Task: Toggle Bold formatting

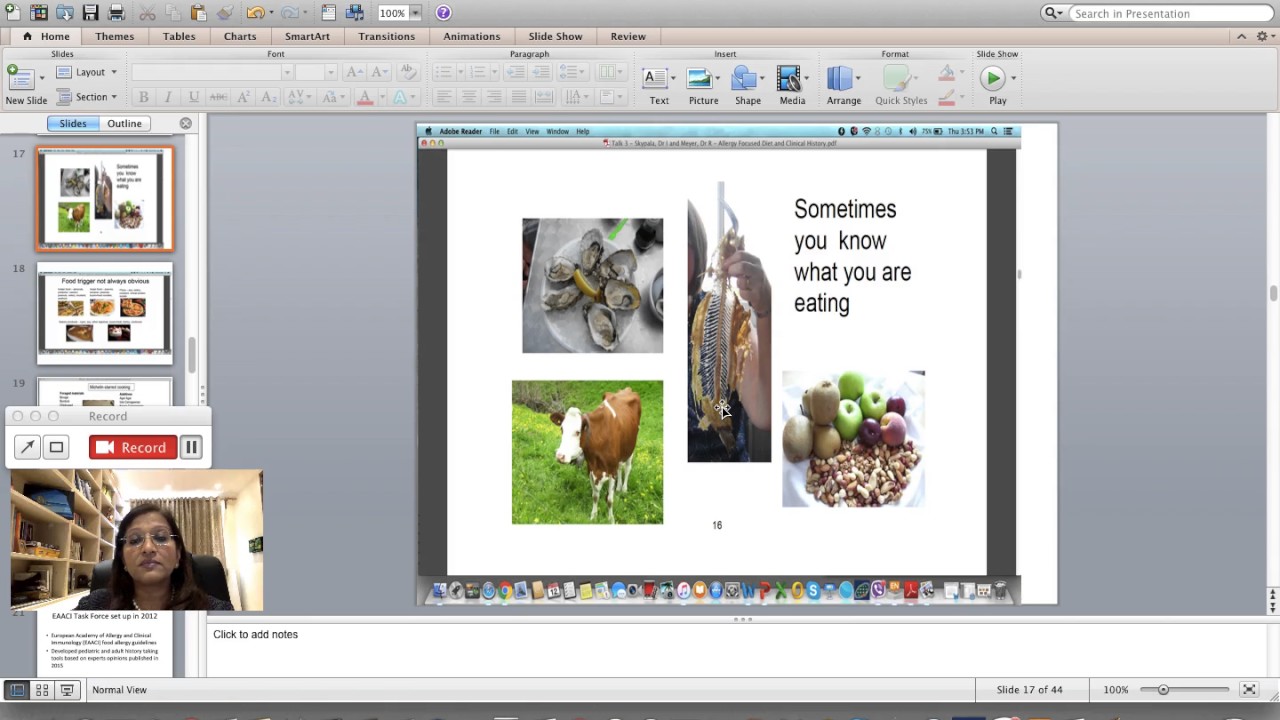Action: pos(143,97)
